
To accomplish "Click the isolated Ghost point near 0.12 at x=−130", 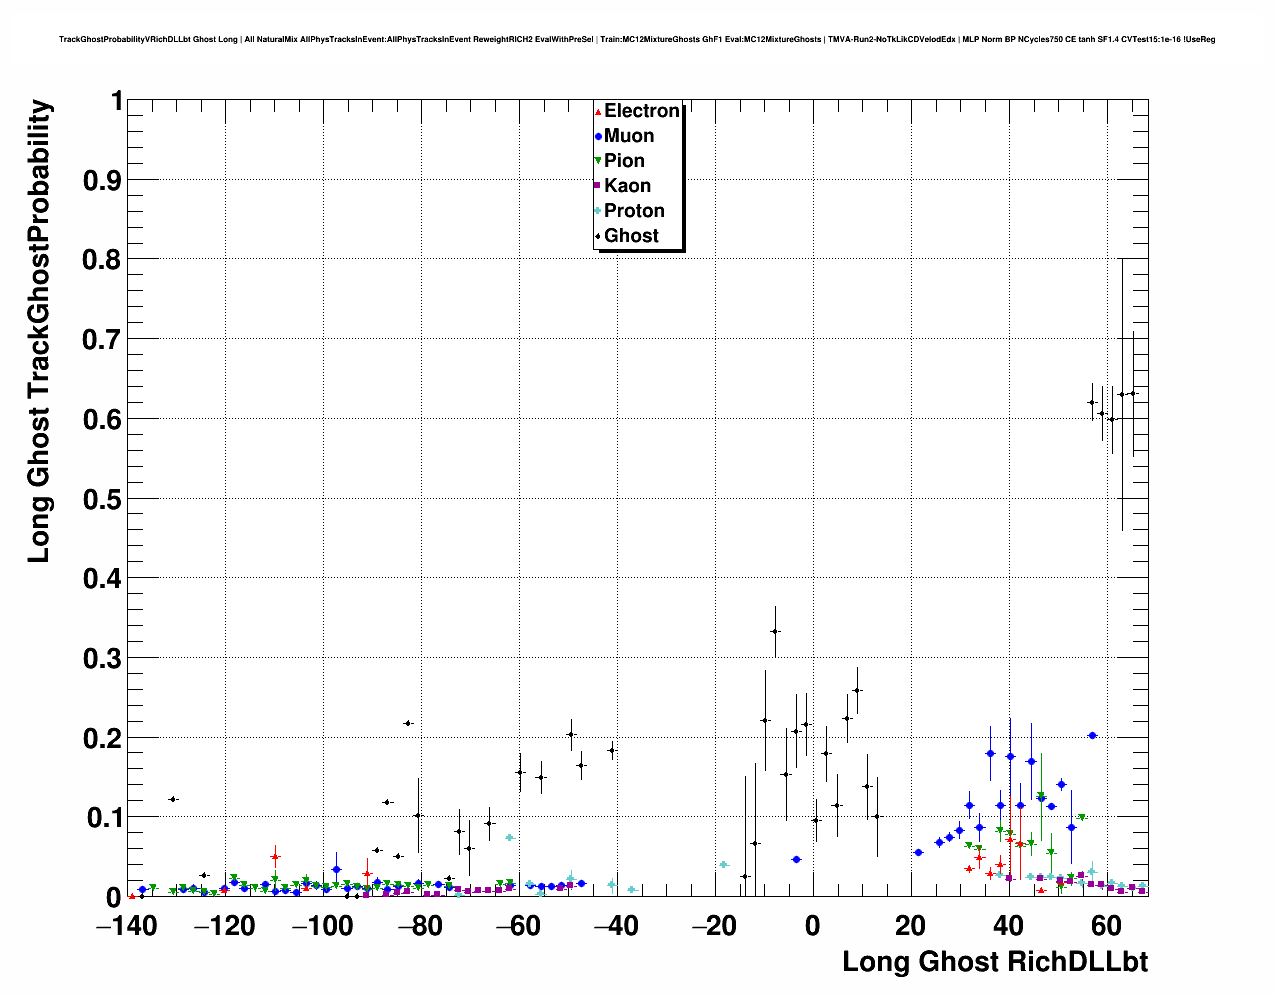I will point(173,799).
